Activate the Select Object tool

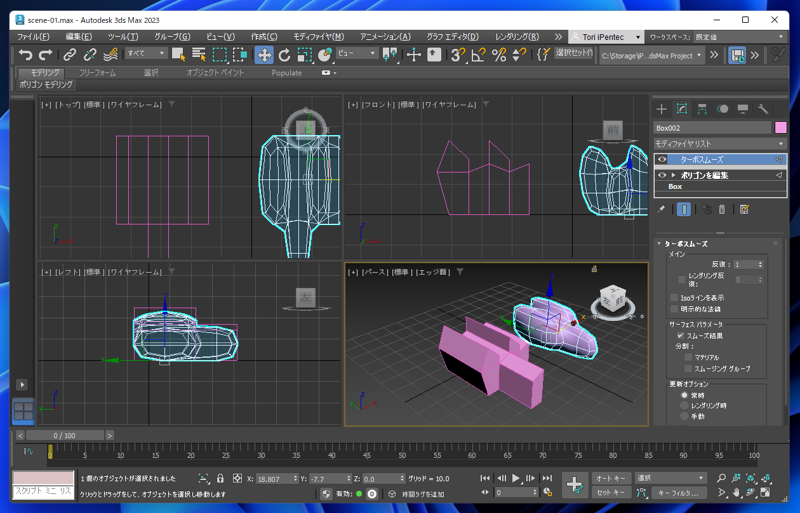[x=179, y=55]
